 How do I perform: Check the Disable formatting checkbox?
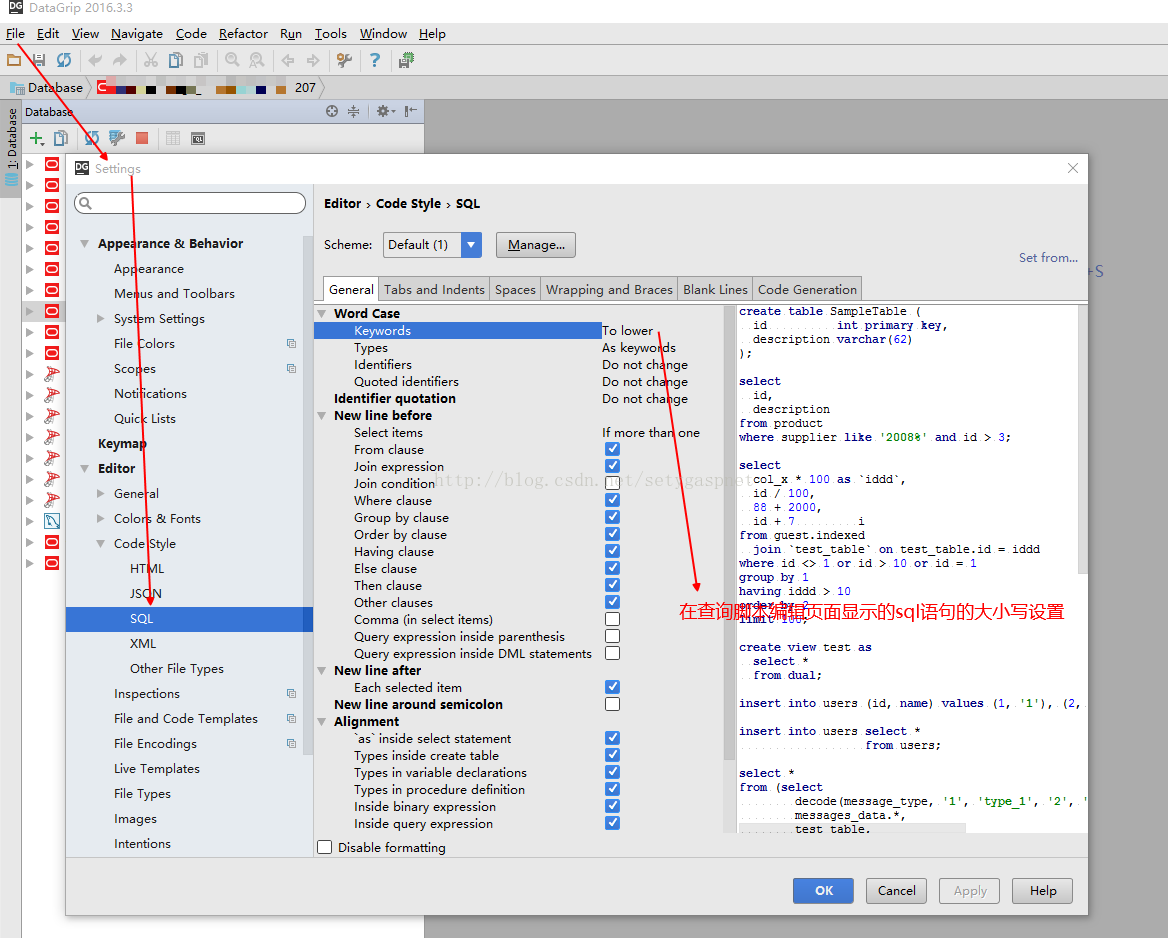pyautogui.click(x=325, y=847)
